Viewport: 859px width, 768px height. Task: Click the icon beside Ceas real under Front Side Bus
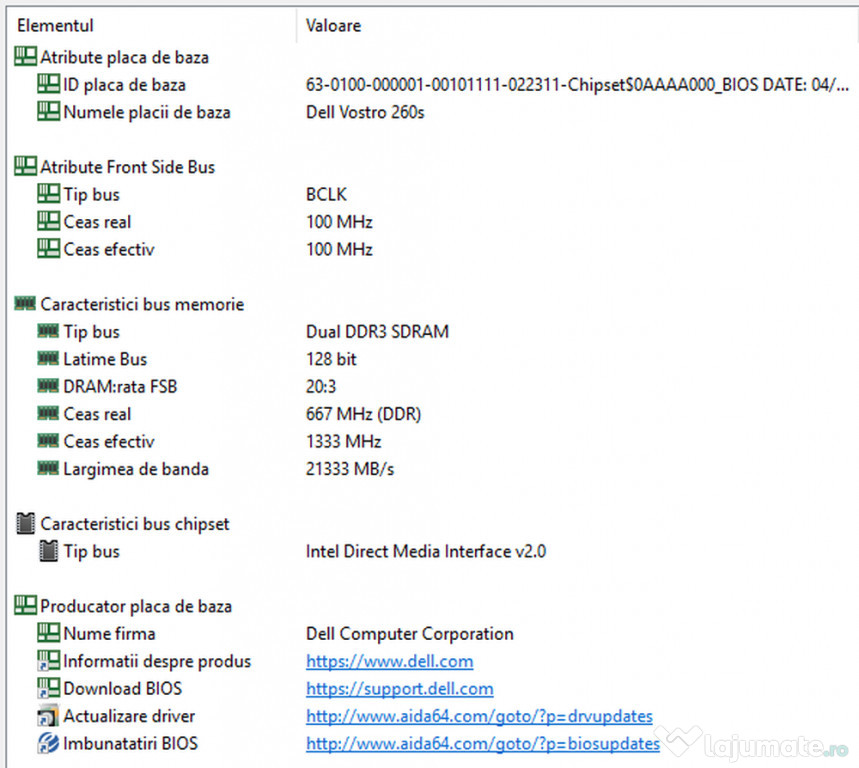(x=48, y=221)
